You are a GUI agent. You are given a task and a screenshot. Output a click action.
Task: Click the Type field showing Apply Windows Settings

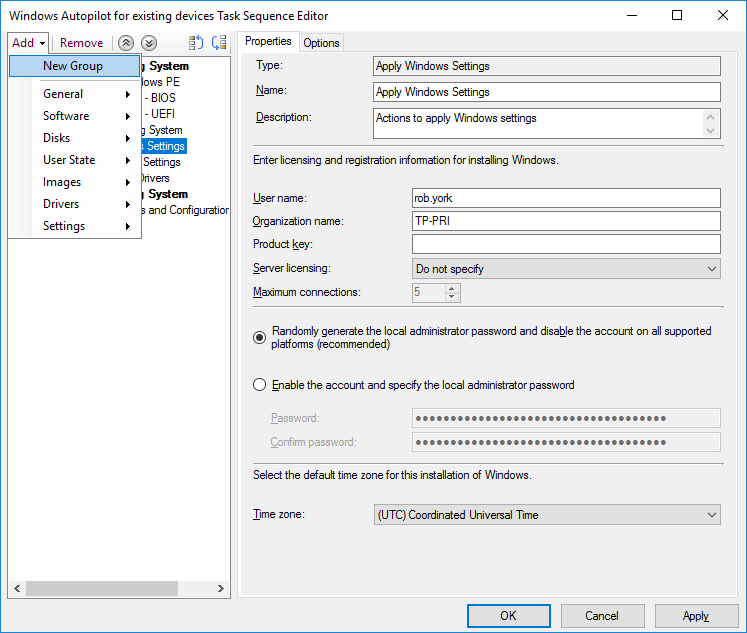coord(546,66)
